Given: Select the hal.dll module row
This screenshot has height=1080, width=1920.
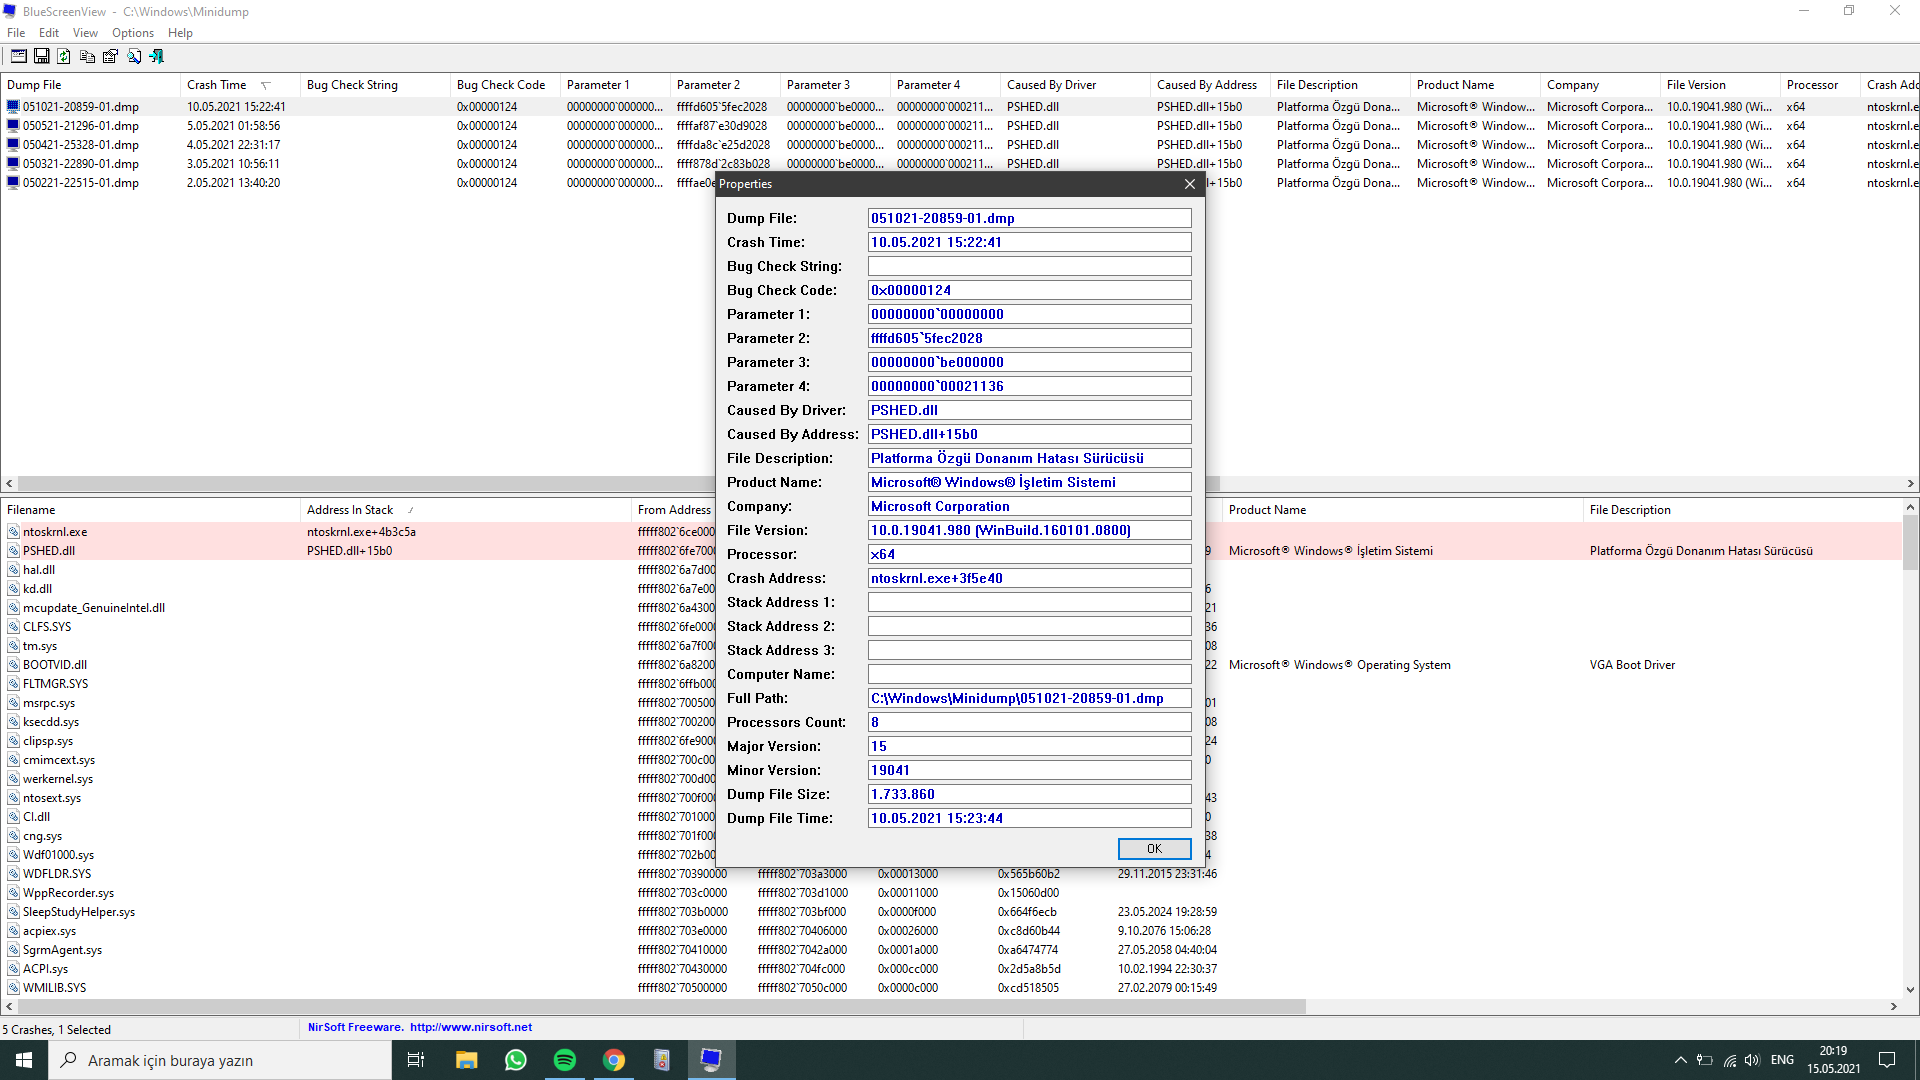Looking at the screenshot, I should (x=39, y=570).
